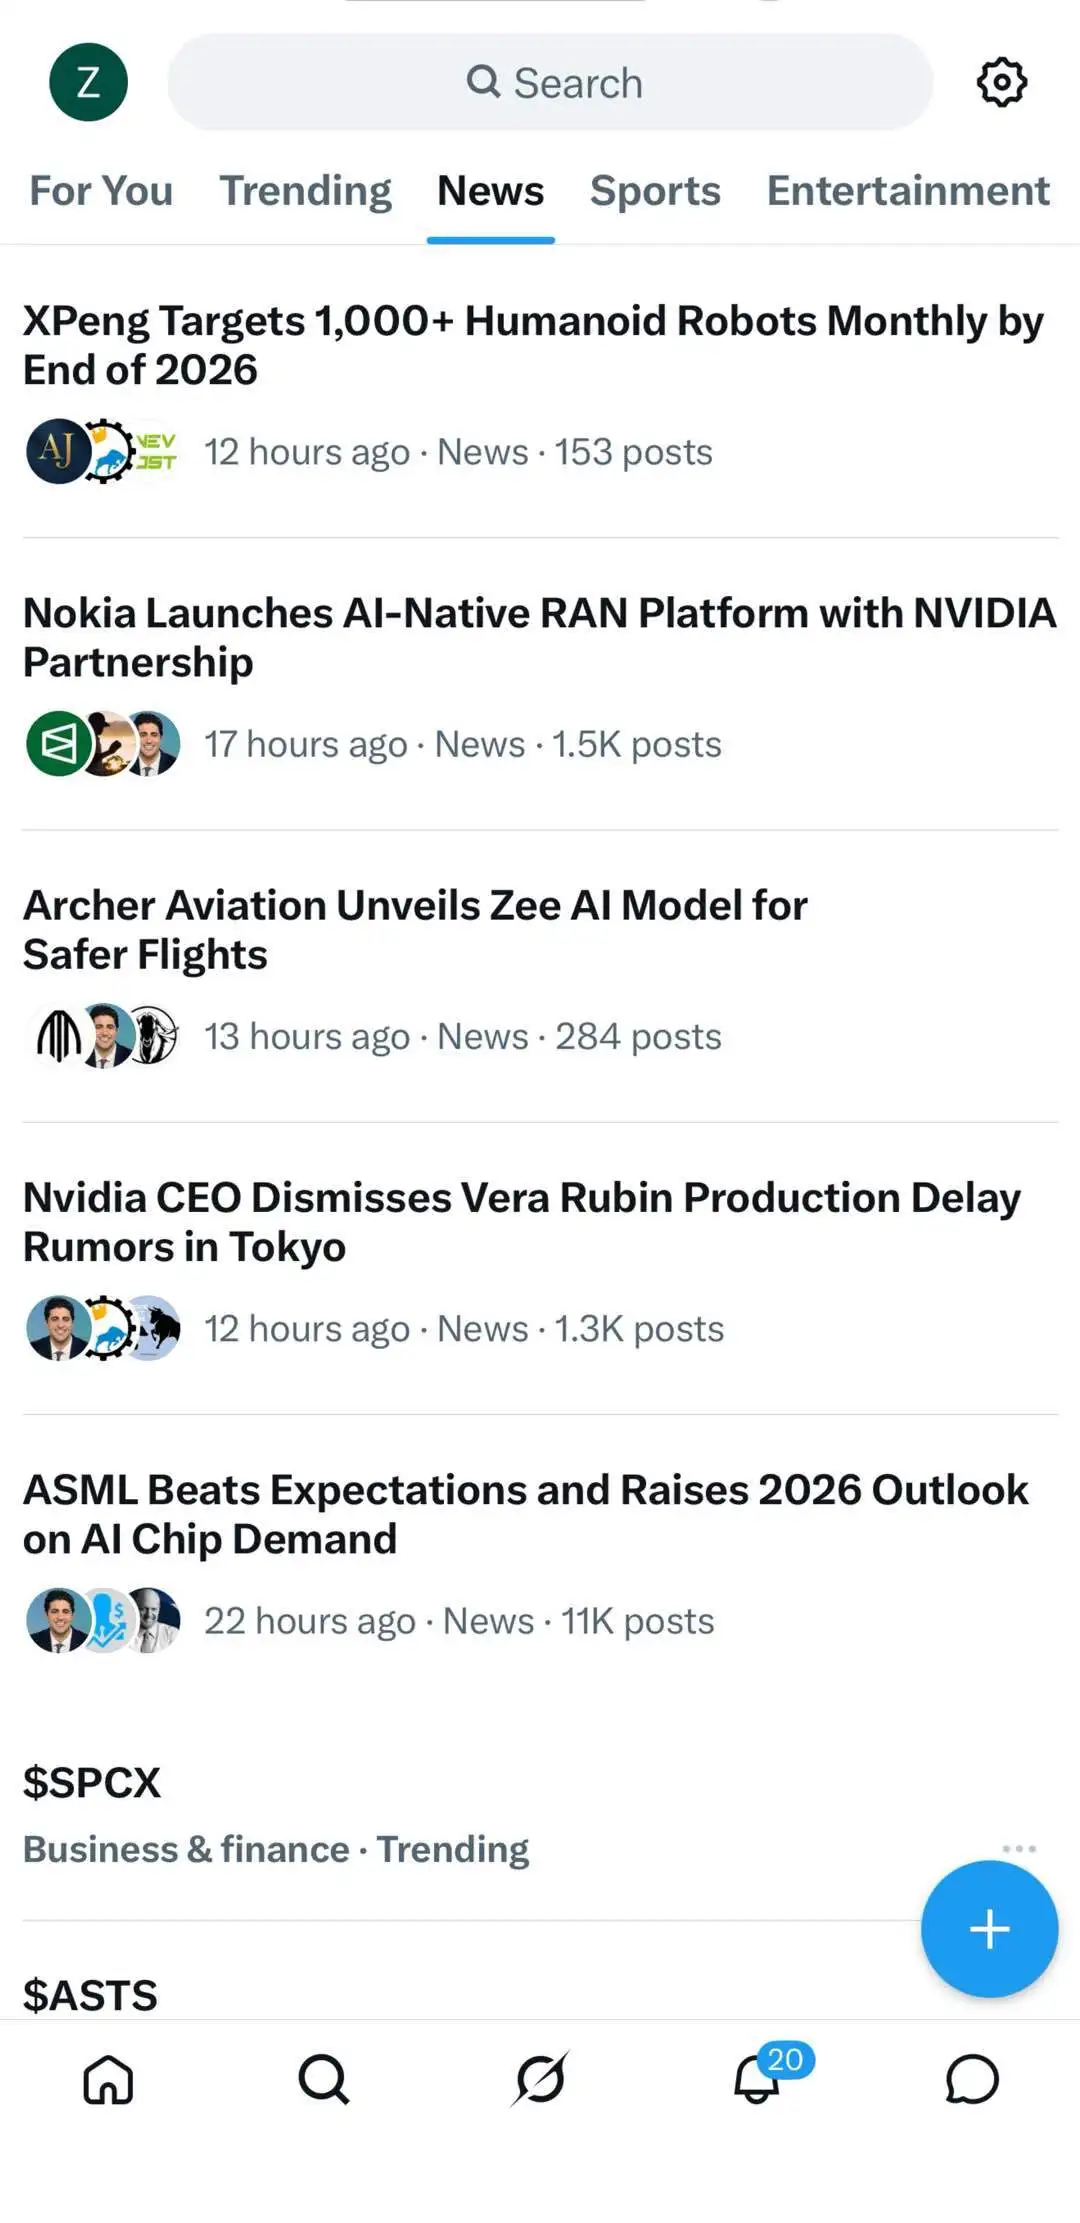Switch to the For You tab

click(101, 191)
